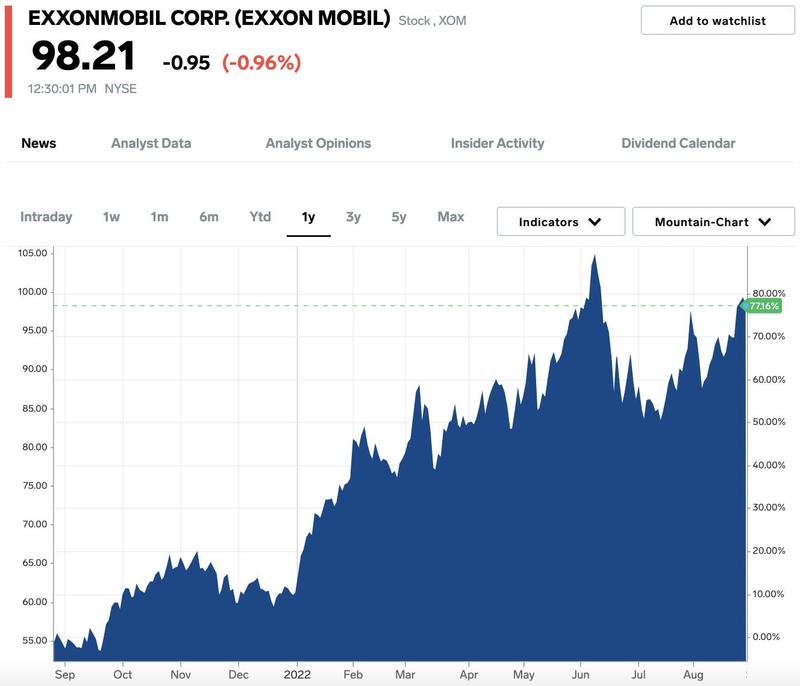This screenshot has height=686, width=800.
Task: Choose the 5y time range
Action: pos(399,217)
